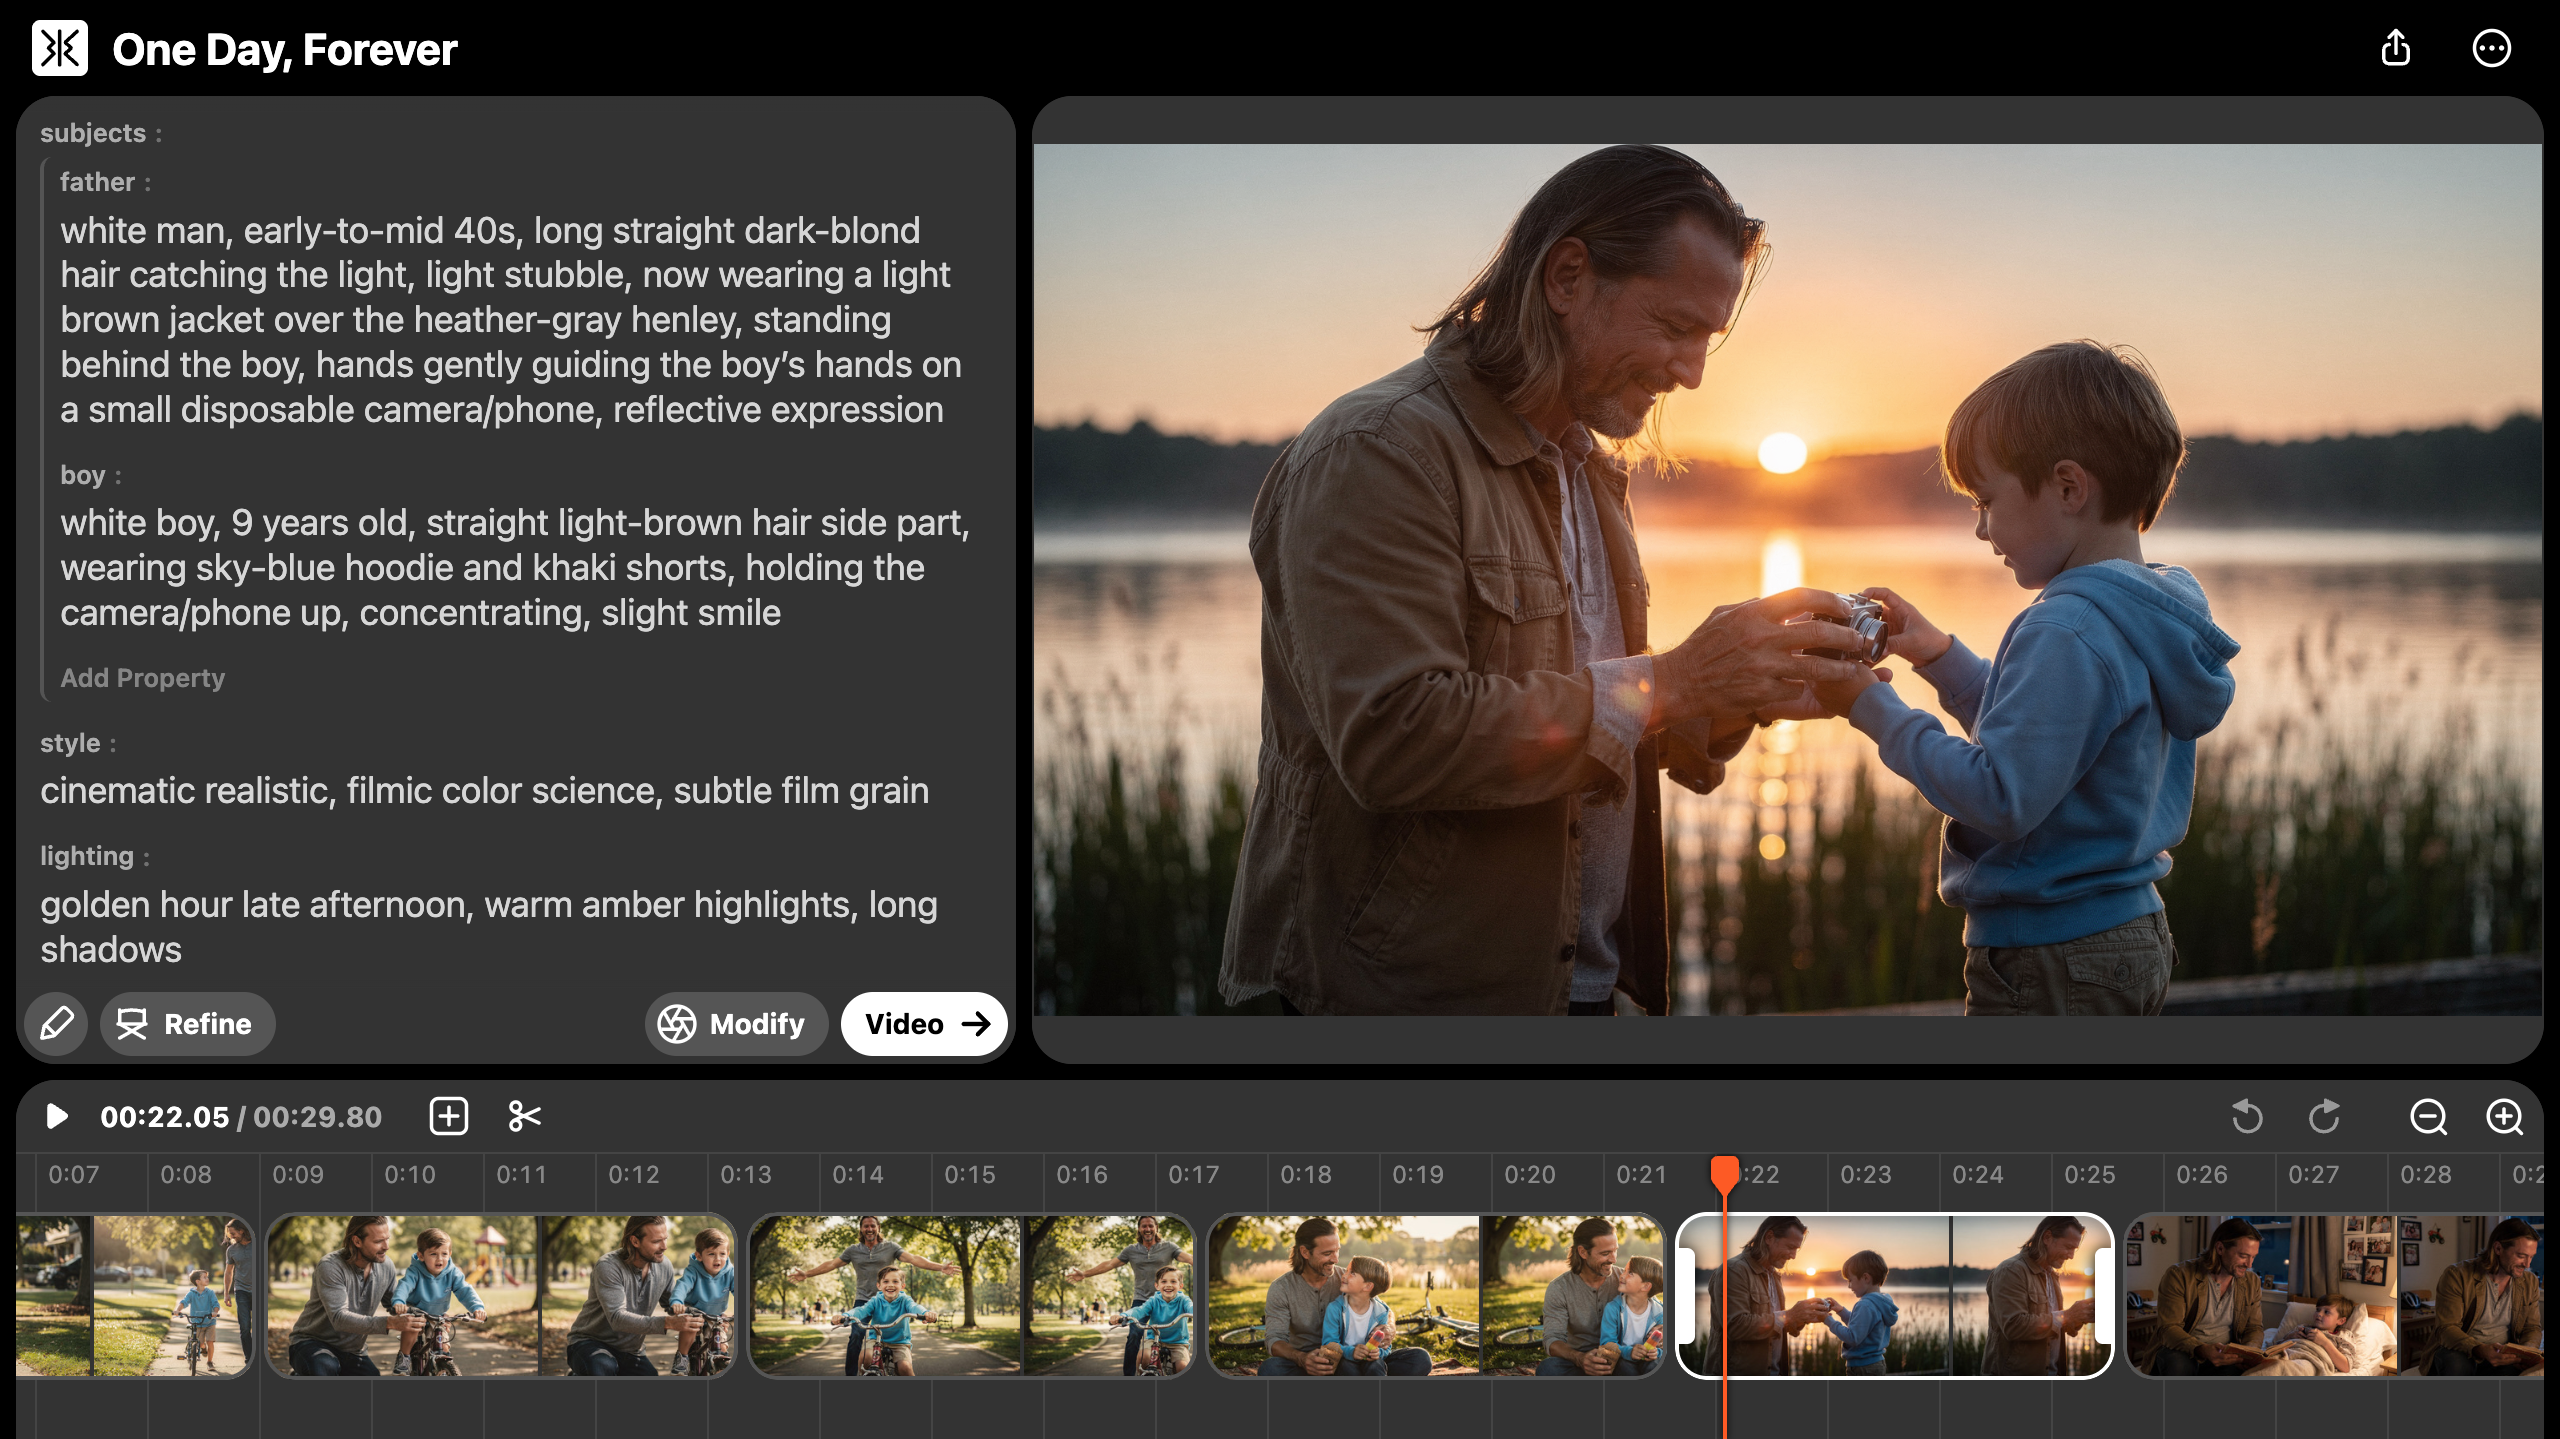The image size is (2560, 1439).
Task: Open the share/export icon
Action: point(2395,48)
